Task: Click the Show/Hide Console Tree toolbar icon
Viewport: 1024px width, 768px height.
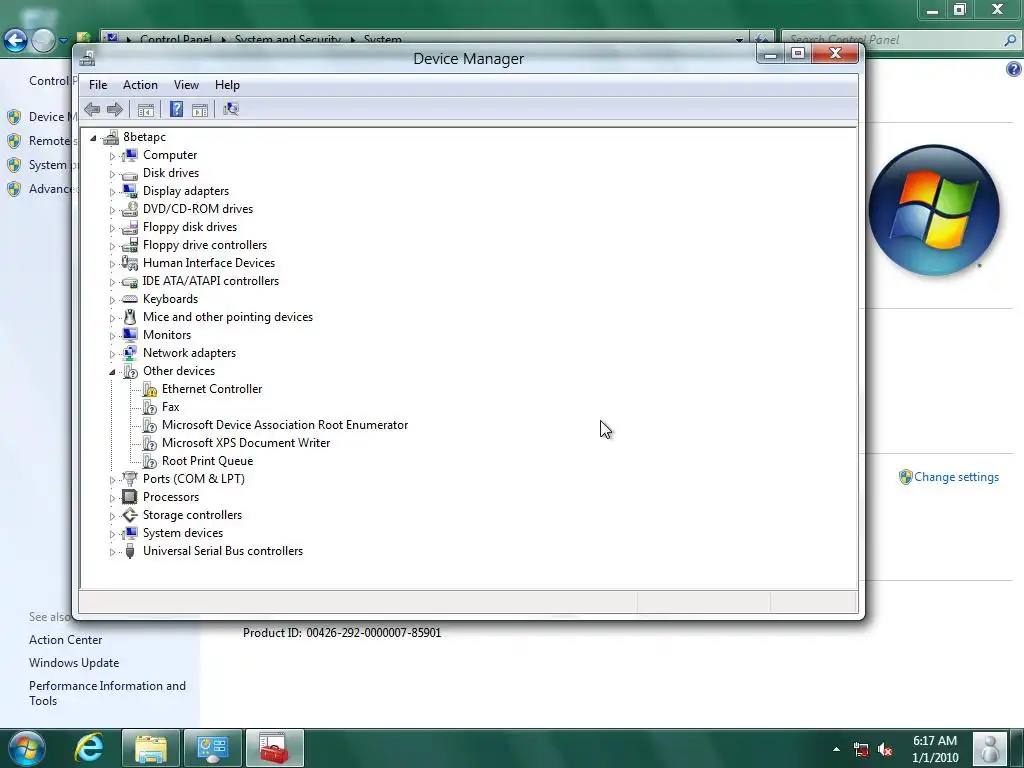Action: (x=146, y=110)
